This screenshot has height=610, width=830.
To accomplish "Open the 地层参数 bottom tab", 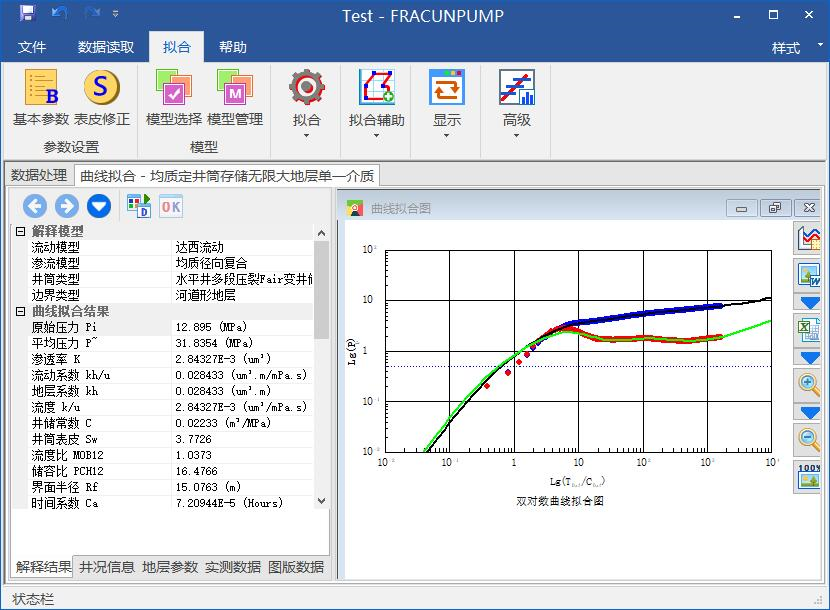I will [x=170, y=567].
